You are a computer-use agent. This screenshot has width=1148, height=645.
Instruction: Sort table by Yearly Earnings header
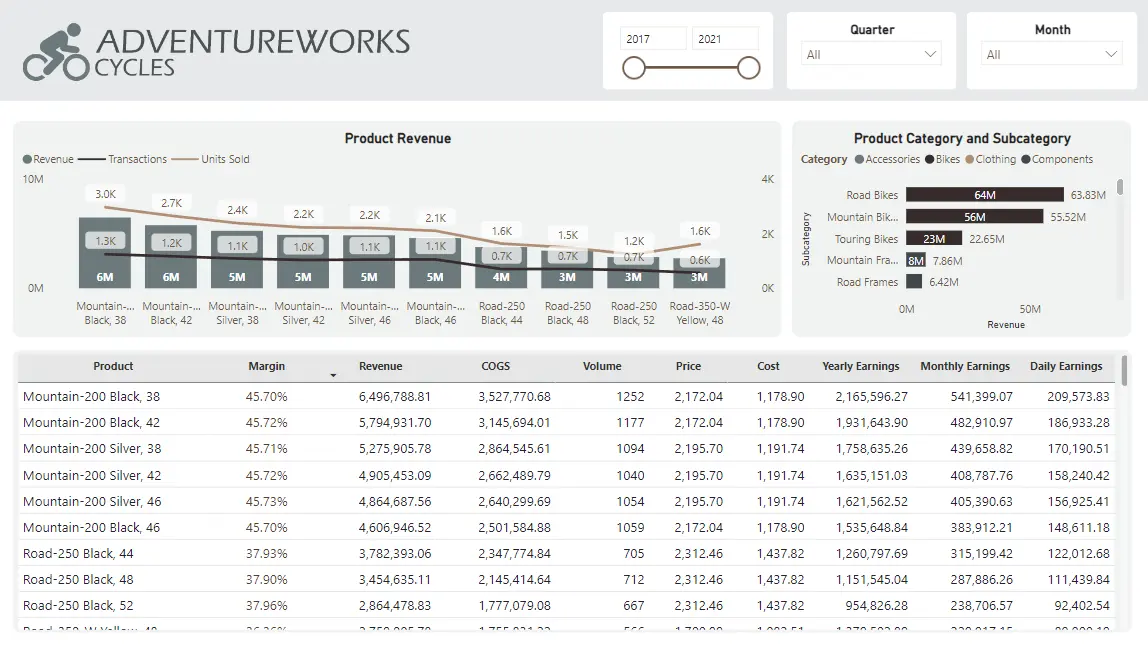860,366
